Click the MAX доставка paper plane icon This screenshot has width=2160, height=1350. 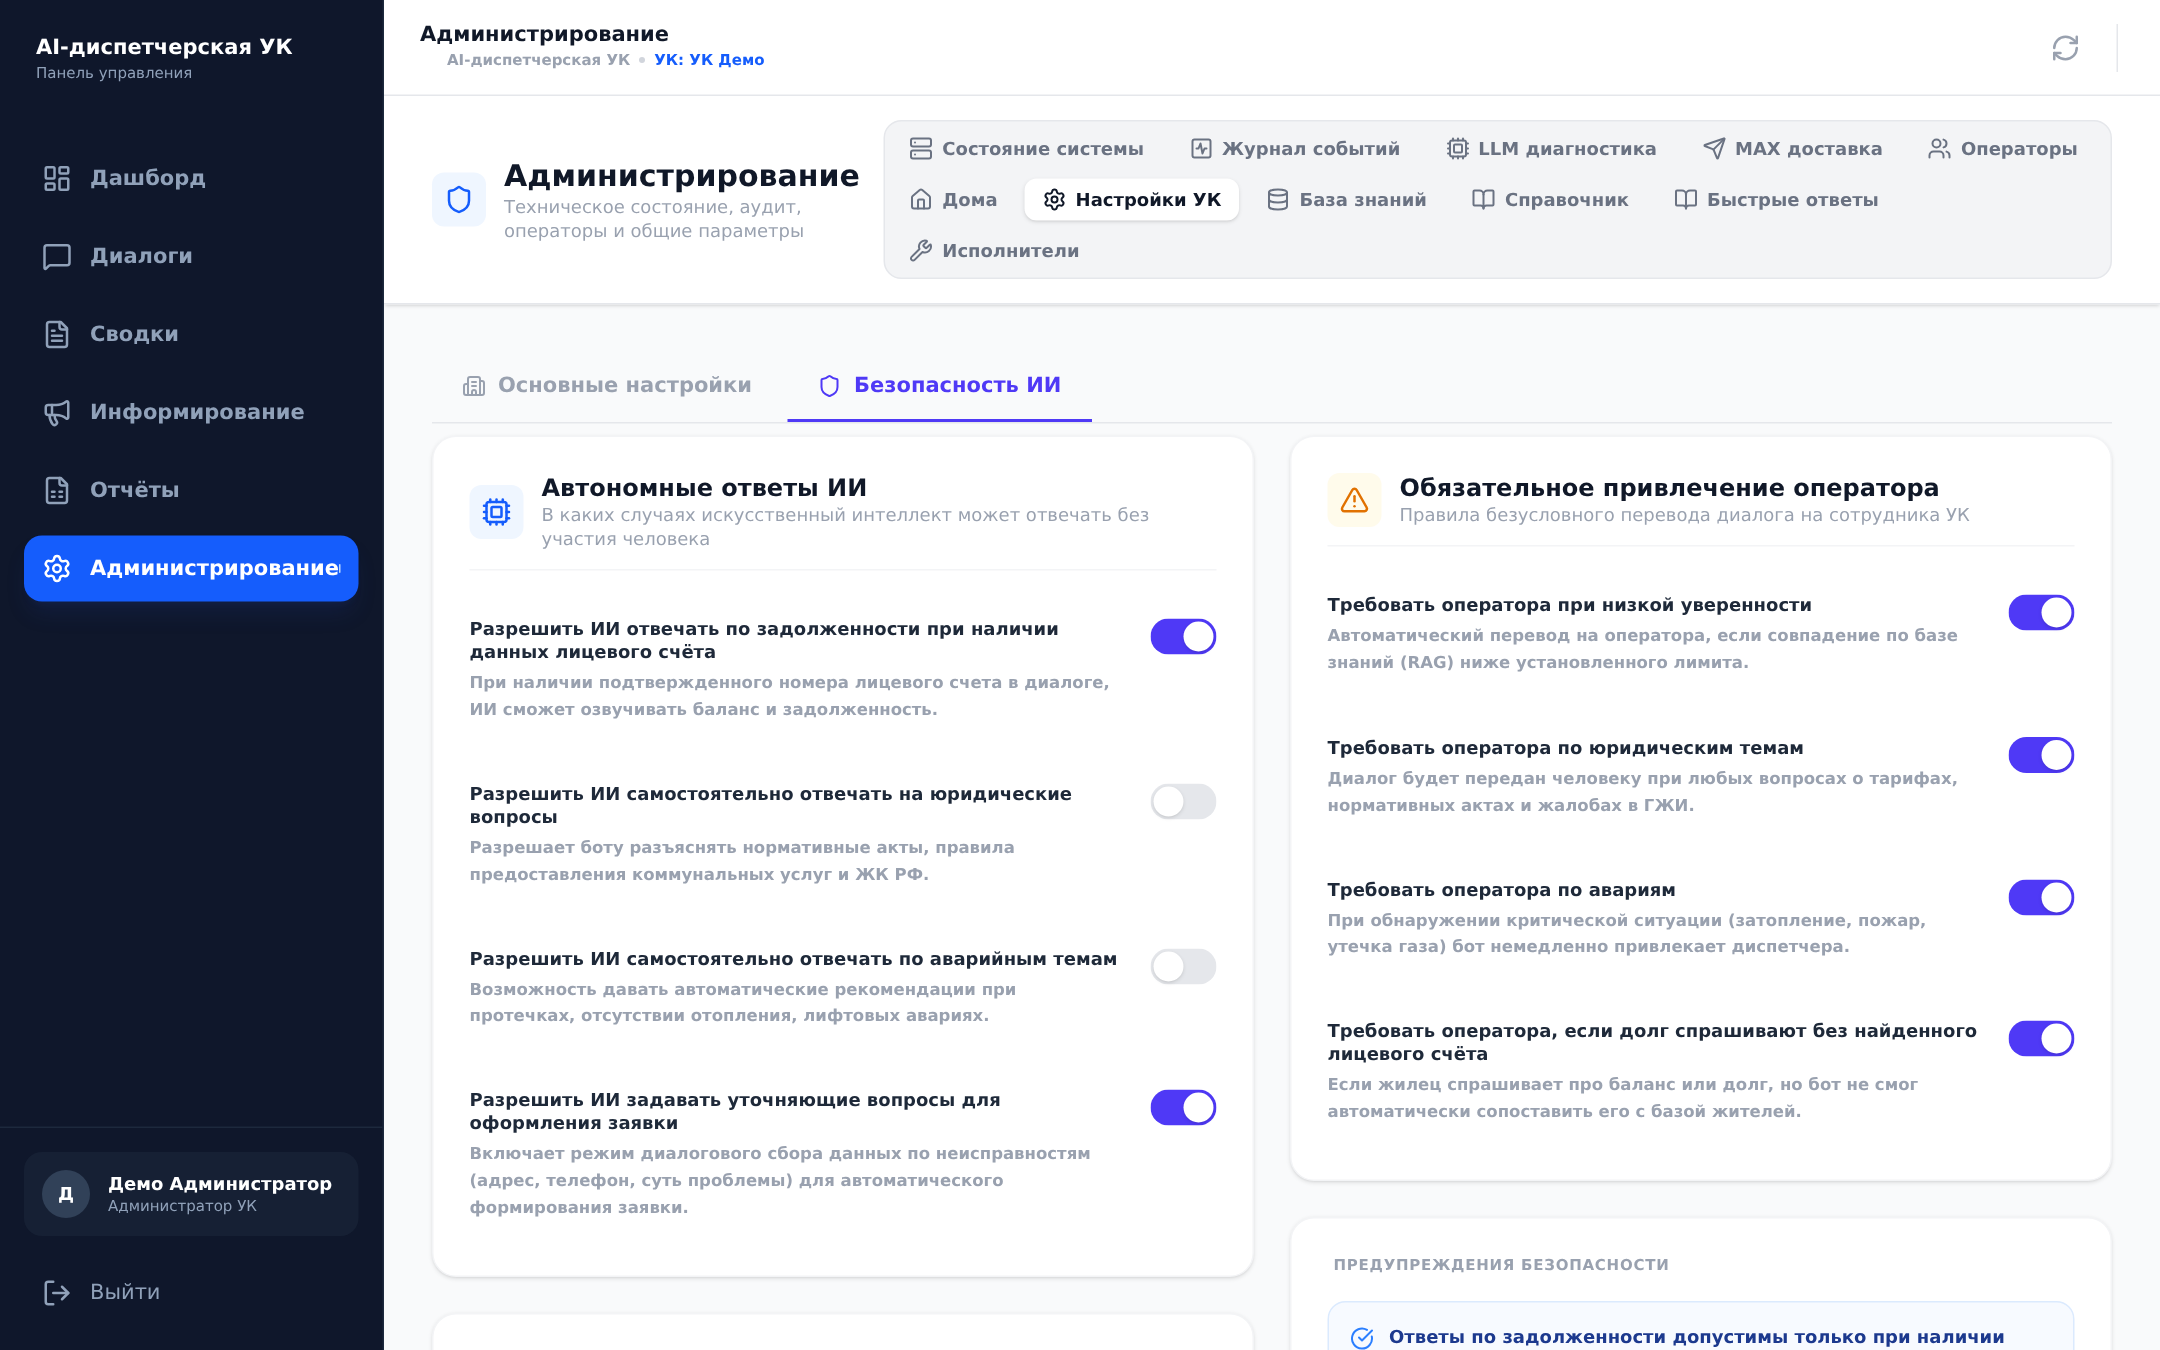pyautogui.click(x=1714, y=149)
